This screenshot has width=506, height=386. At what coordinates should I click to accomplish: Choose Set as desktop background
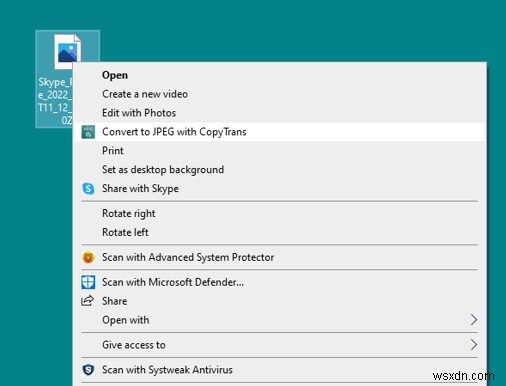(279, 170)
